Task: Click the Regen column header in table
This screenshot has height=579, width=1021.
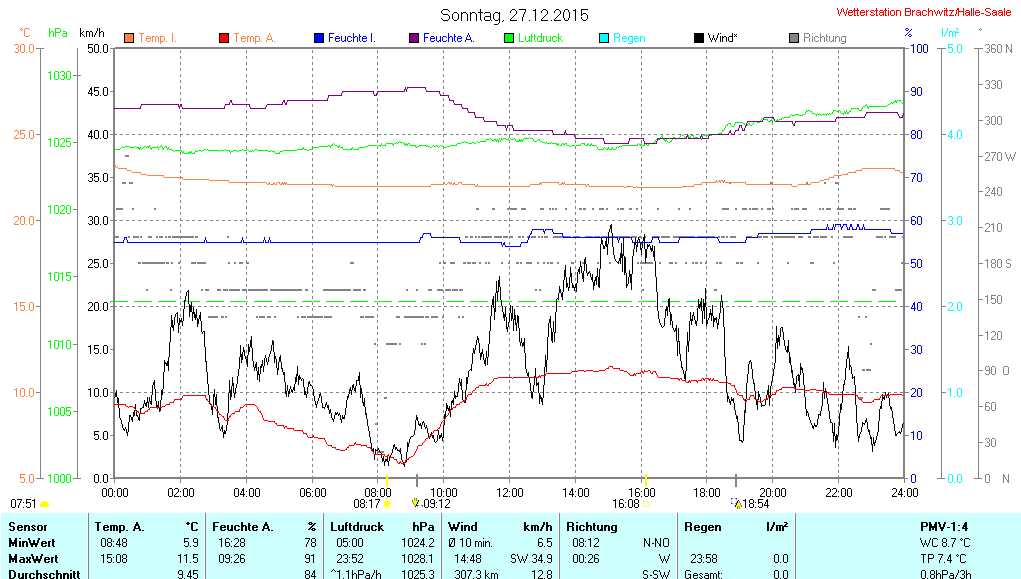Action: [x=703, y=526]
